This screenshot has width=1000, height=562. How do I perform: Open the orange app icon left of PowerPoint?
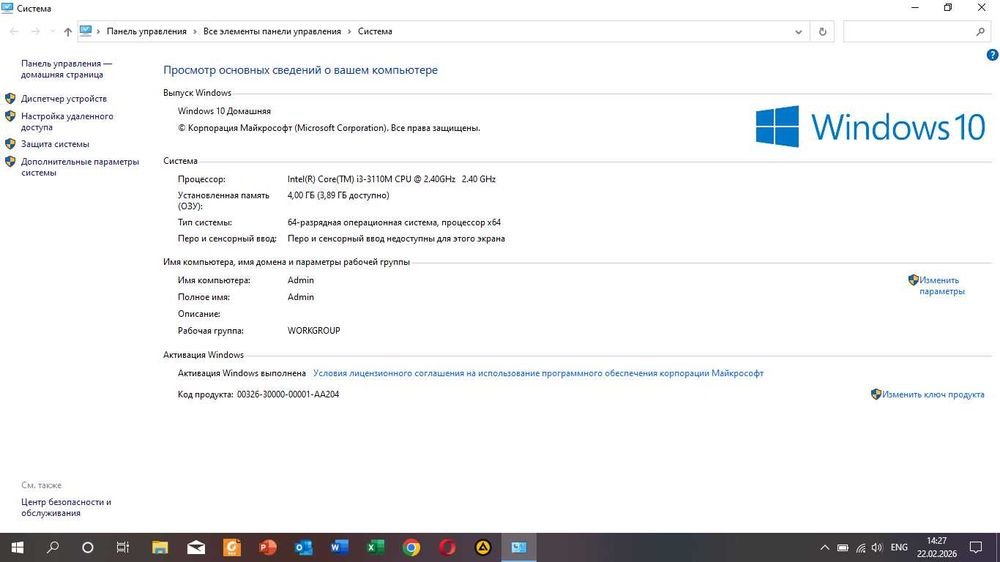point(232,547)
